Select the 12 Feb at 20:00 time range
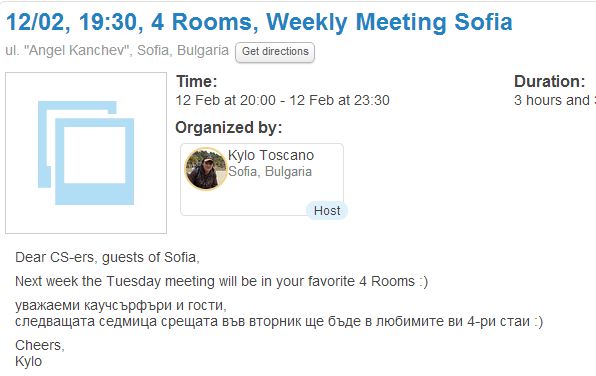Screen dimensions: 596x376 282,100
